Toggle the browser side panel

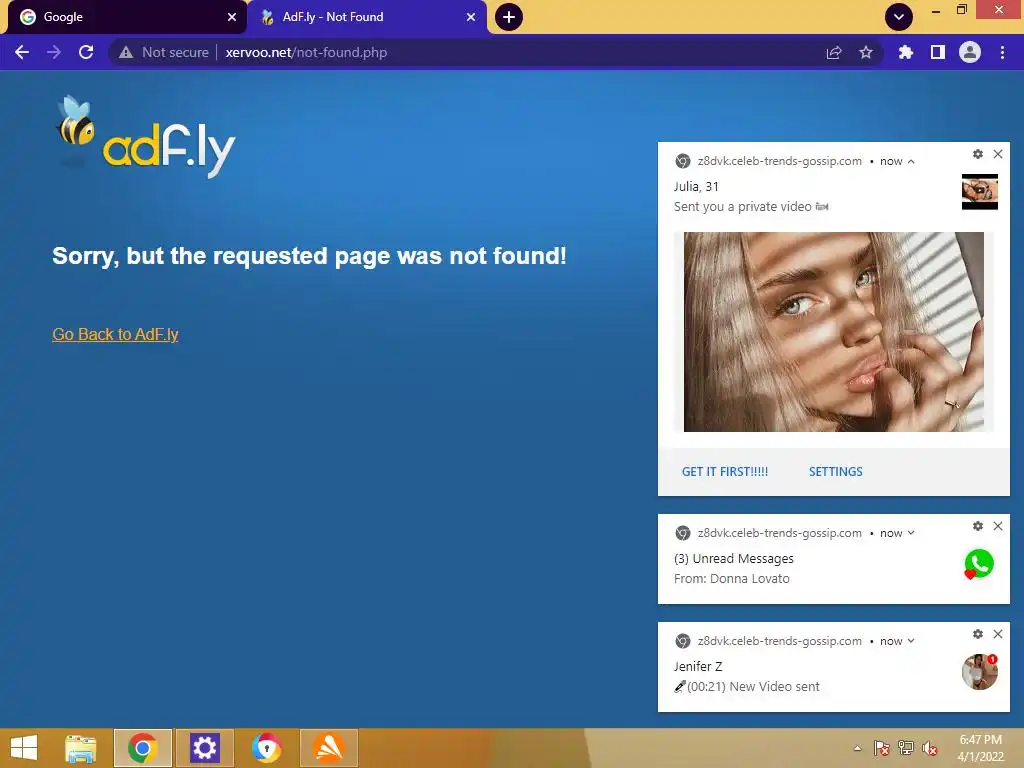coord(938,52)
